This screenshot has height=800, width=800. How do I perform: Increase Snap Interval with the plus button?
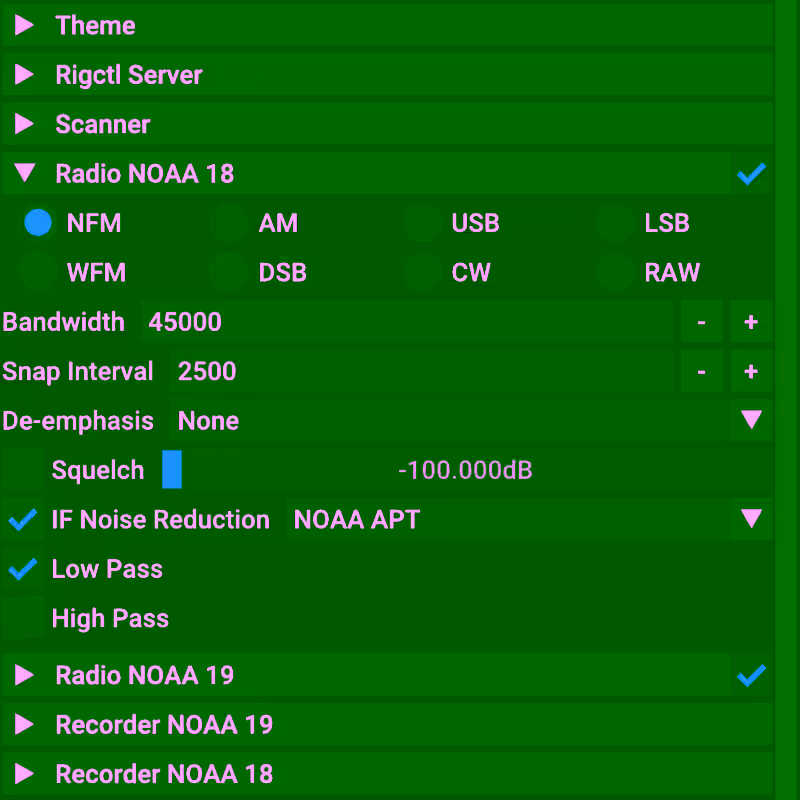751,371
